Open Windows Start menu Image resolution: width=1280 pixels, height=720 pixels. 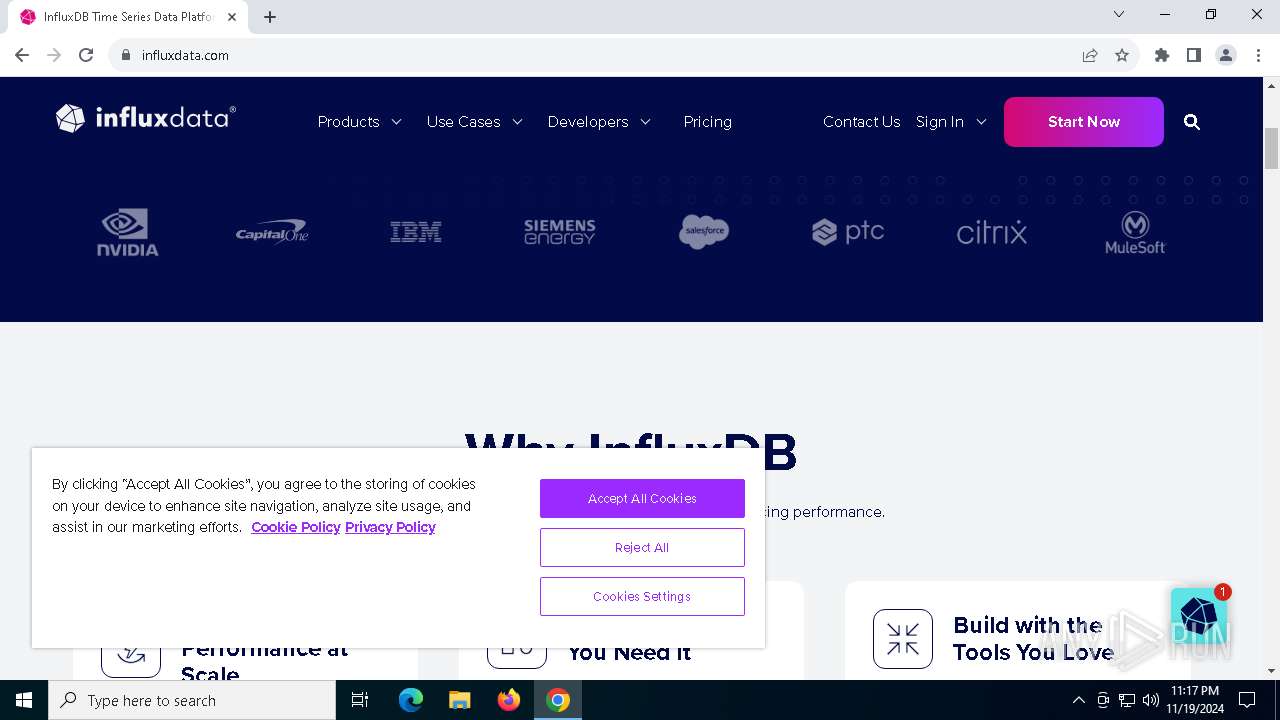(24, 700)
